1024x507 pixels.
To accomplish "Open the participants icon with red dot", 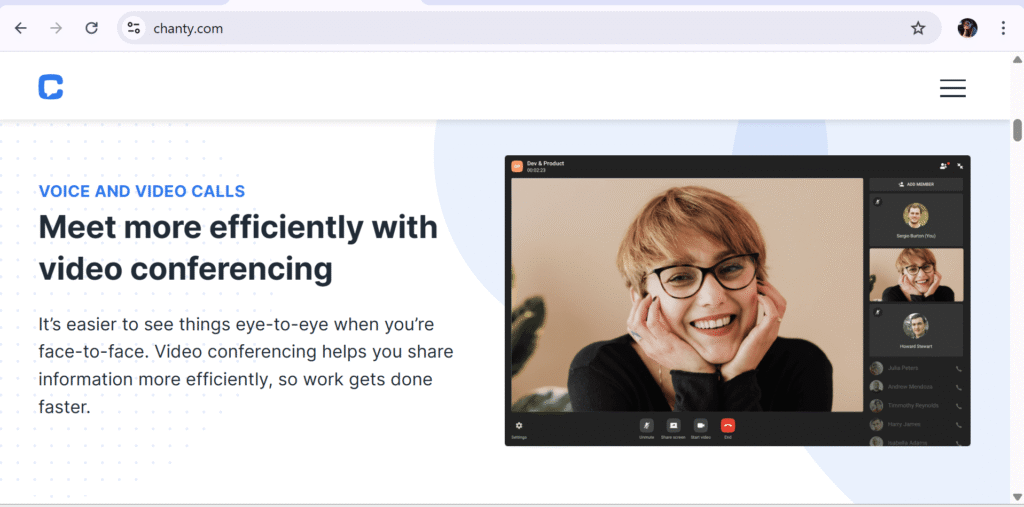I will coord(944,166).
